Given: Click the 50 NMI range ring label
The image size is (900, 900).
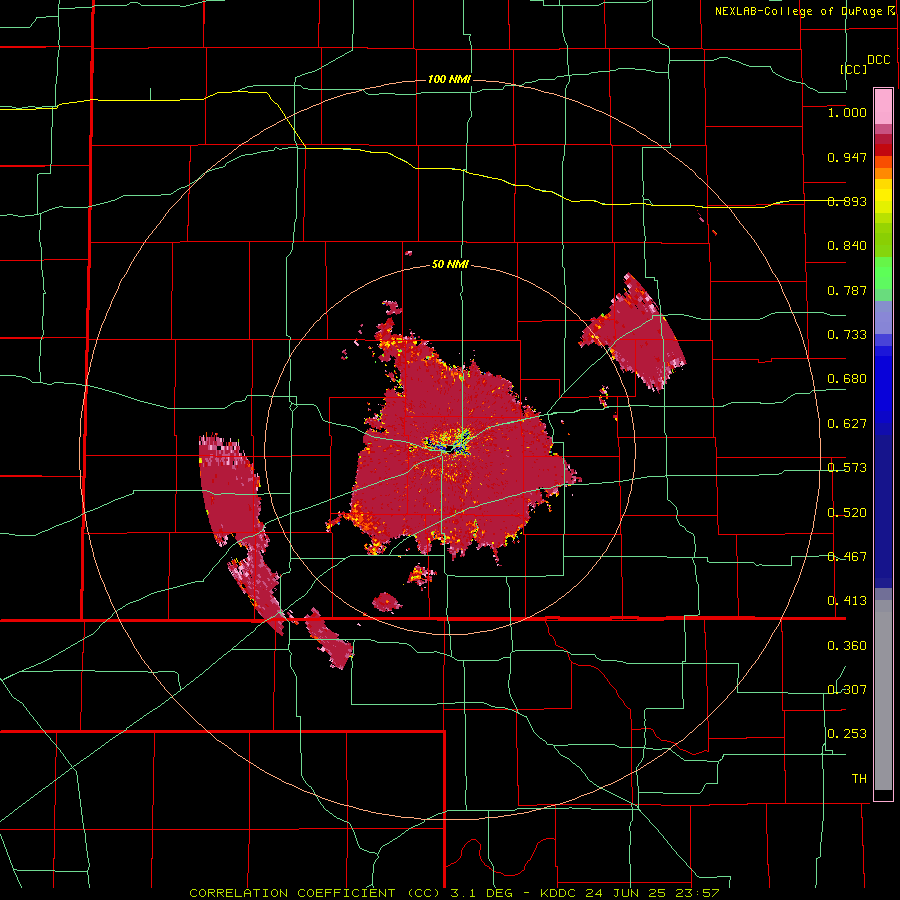Looking at the screenshot, I should click(x=450, y=265).
